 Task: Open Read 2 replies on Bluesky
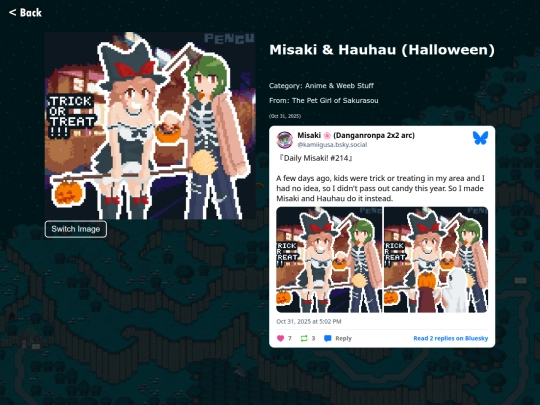[x=450, y=339]
